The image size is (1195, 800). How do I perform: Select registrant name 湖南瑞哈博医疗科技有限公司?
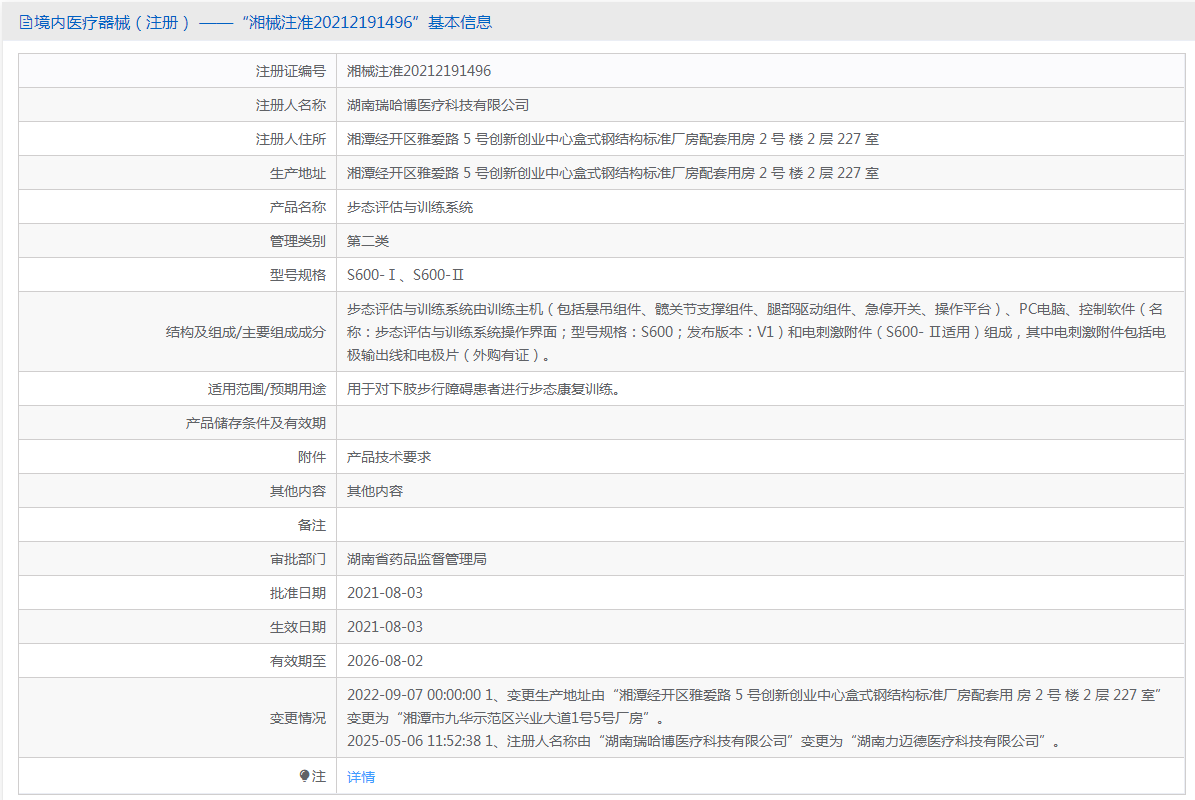click(x=438, y=105)
